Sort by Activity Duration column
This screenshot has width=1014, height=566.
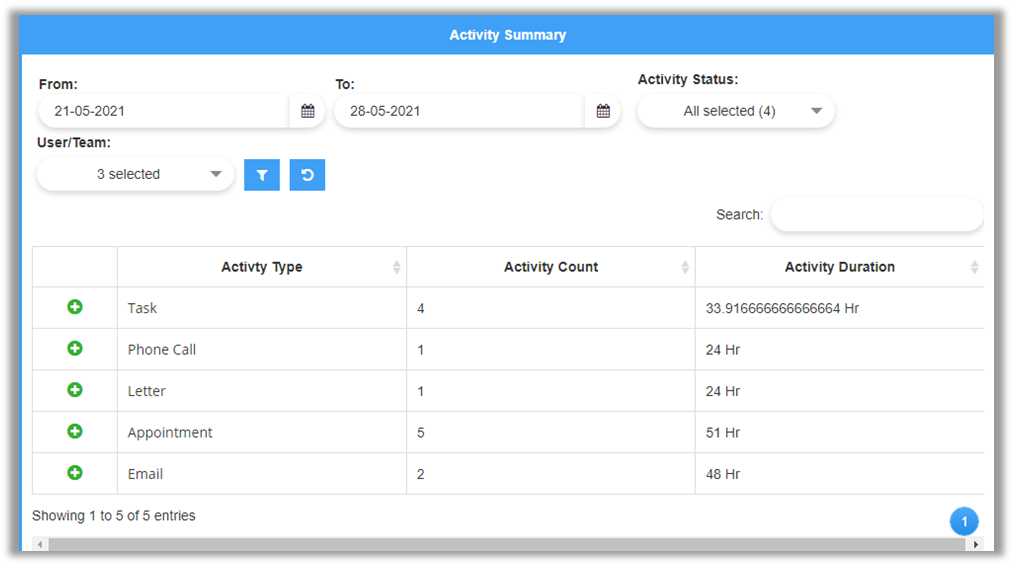pos(839,267)
